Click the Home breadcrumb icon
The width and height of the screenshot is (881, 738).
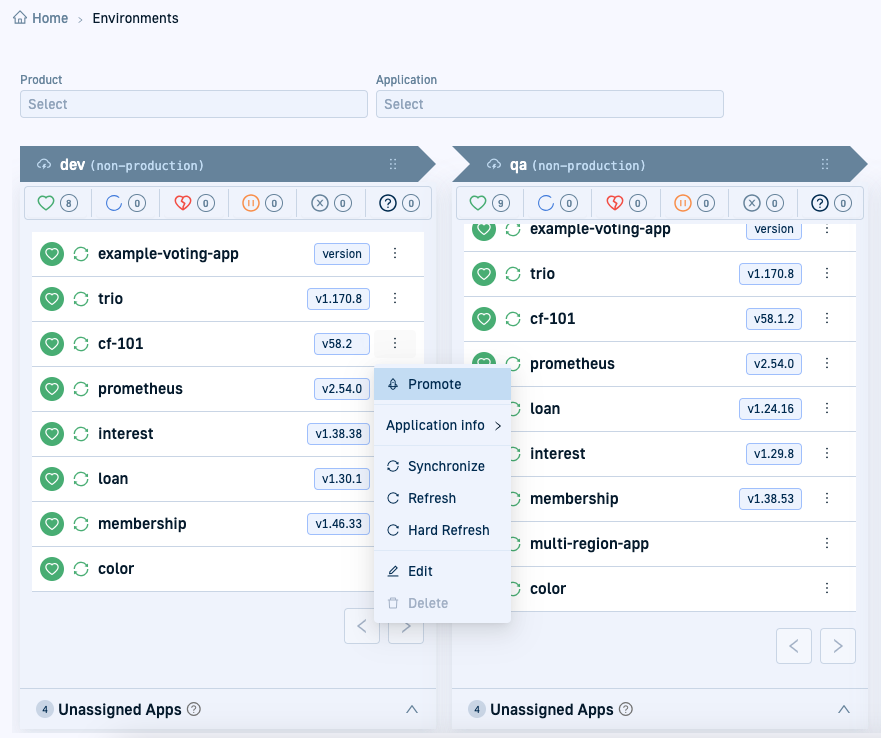(20, 18)
